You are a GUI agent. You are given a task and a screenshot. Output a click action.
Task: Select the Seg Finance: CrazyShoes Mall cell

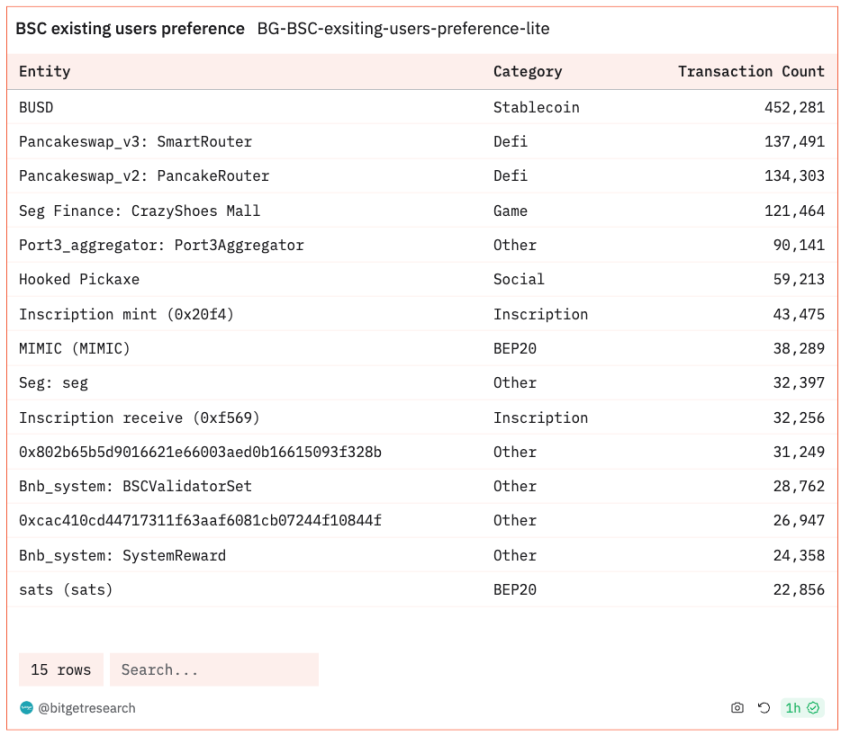click(139, 211)
